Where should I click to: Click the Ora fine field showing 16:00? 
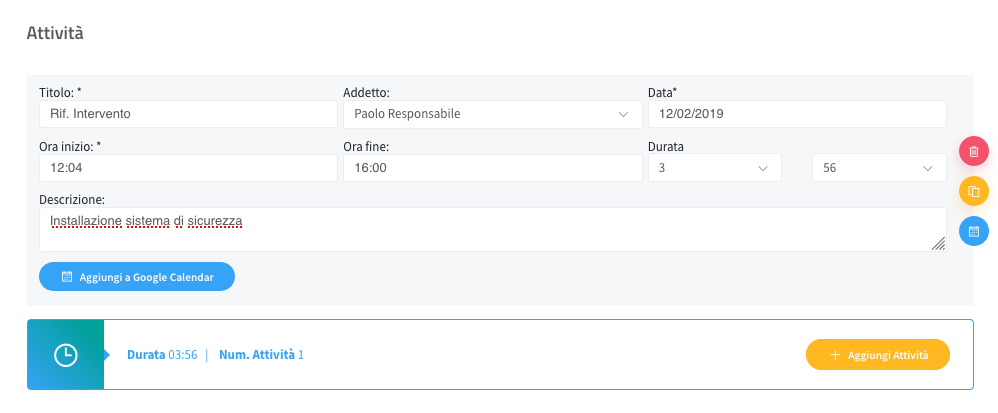493,168
